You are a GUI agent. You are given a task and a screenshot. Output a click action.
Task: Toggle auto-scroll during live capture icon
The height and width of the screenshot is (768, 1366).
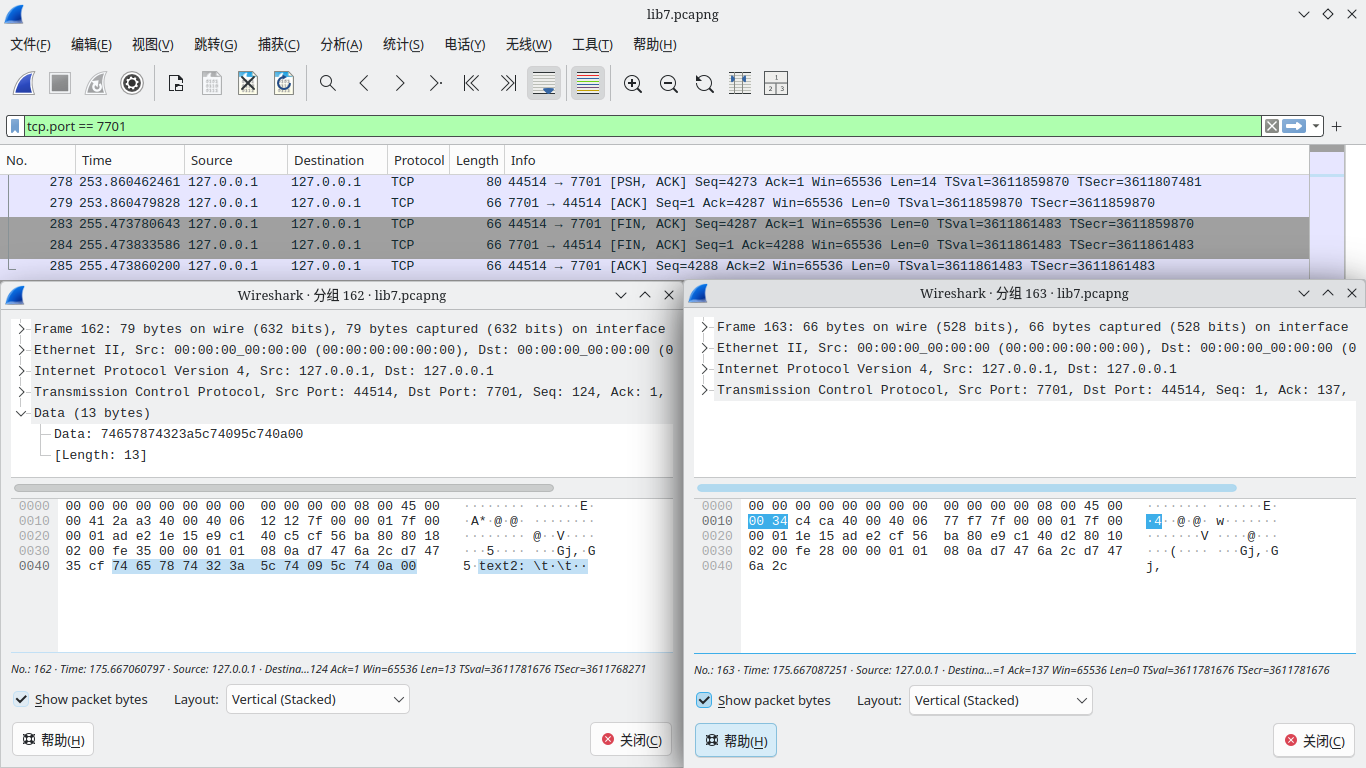tap(544, 84)
